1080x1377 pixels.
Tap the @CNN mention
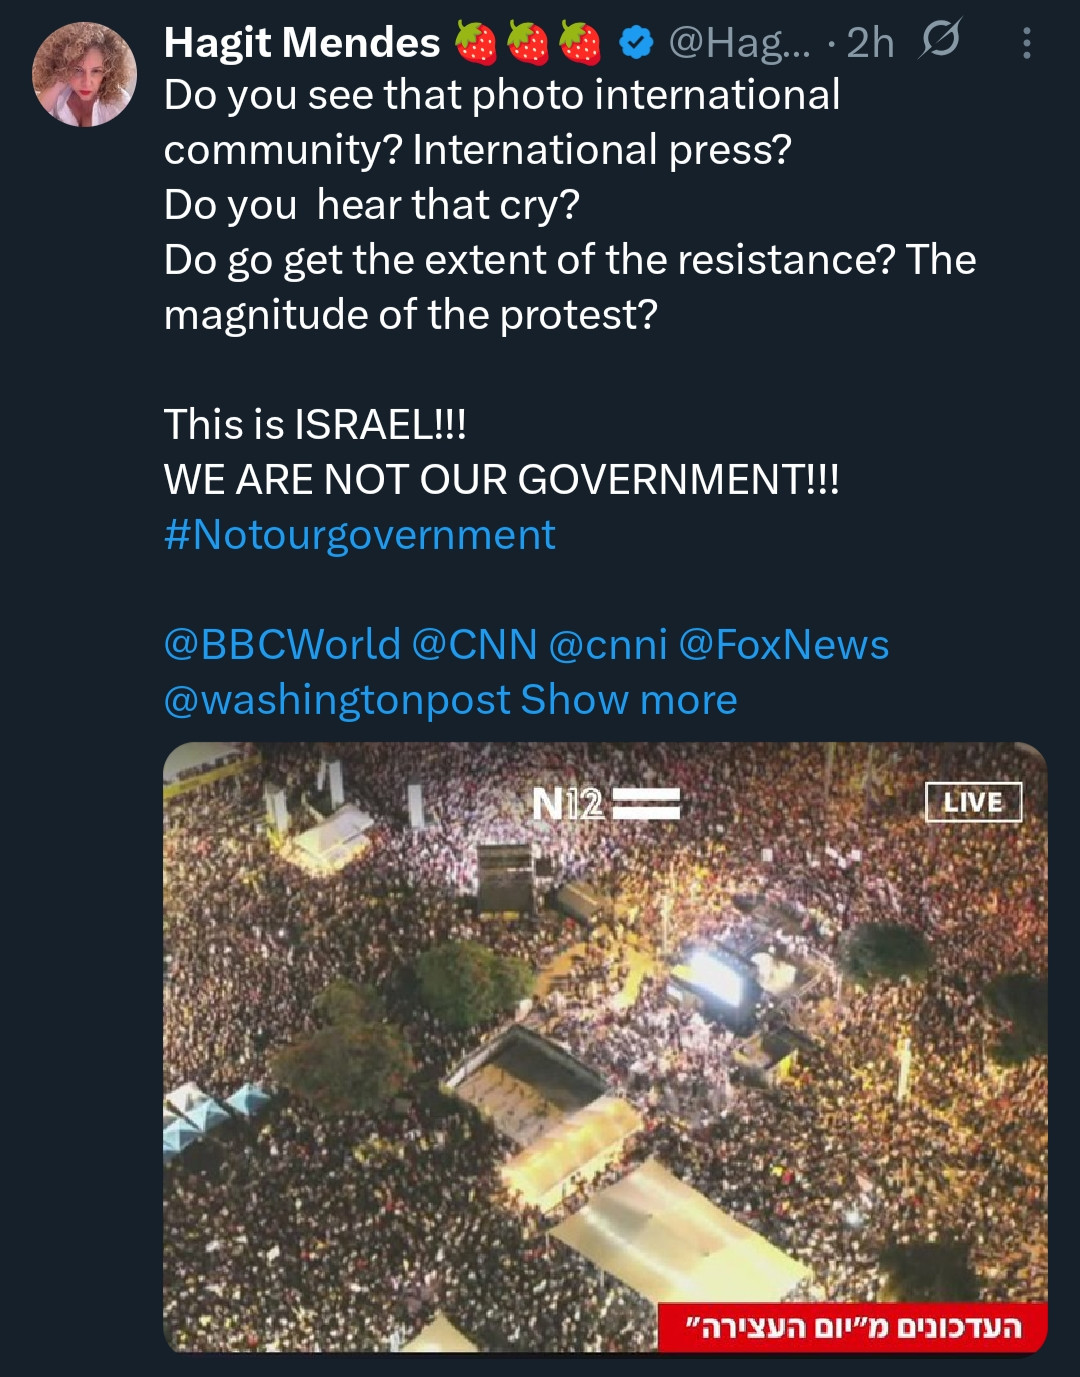474,645
